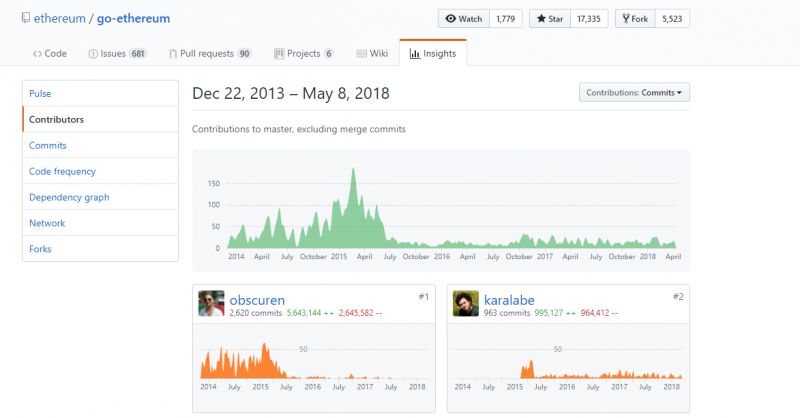The image size is (800, 418).
Task: Click the Pull requests count badge 90
Action: [x=244, y=54]
